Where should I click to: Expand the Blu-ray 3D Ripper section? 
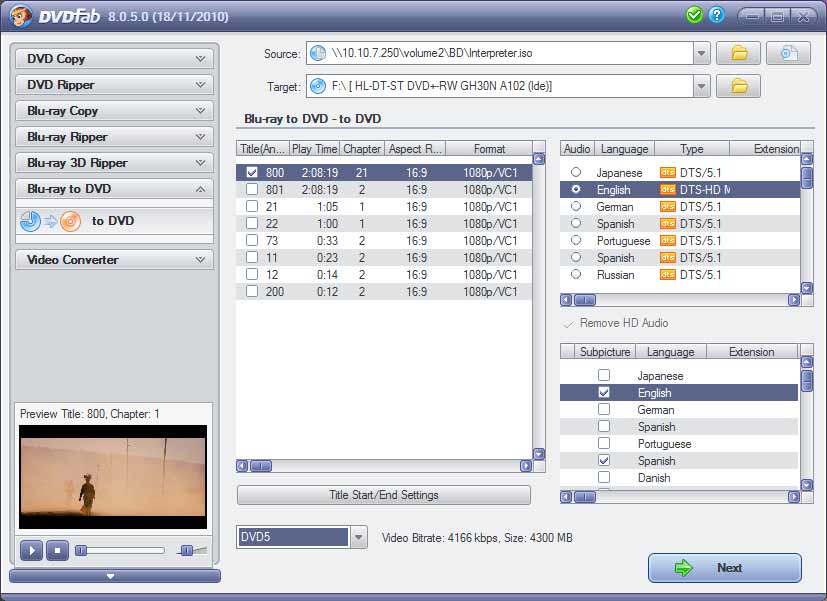click(x=114, y=162)
